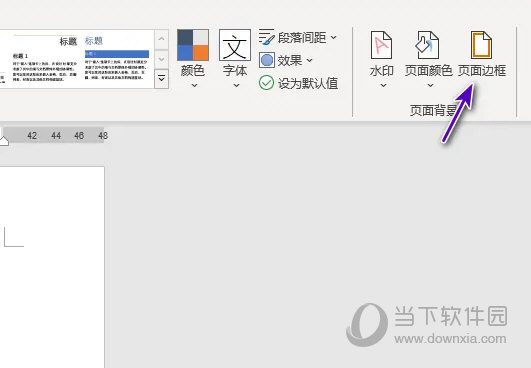Click the Page Color (页面颜色) icon
Image resolution: width=531 pixels, height=368 pixels.
click(428, 45)
